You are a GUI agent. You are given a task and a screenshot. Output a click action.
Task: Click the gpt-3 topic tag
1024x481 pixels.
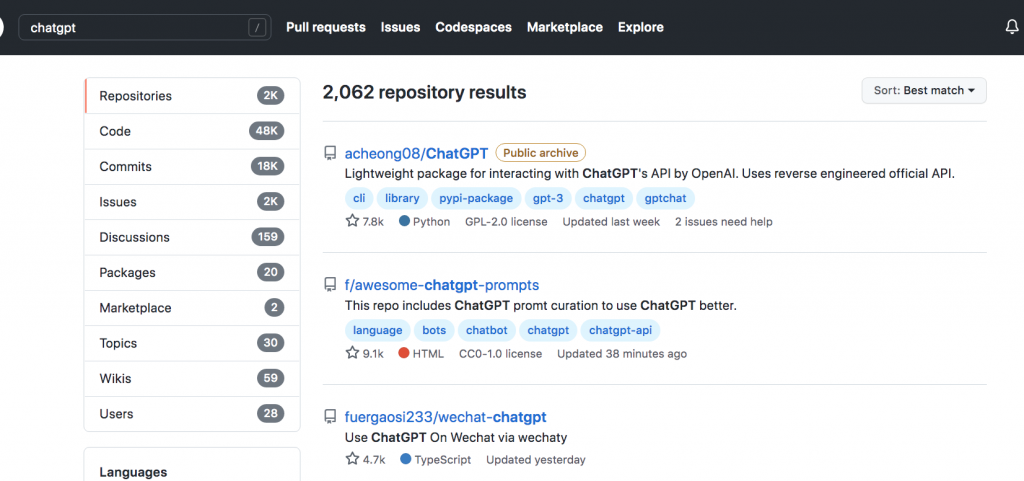548,198
